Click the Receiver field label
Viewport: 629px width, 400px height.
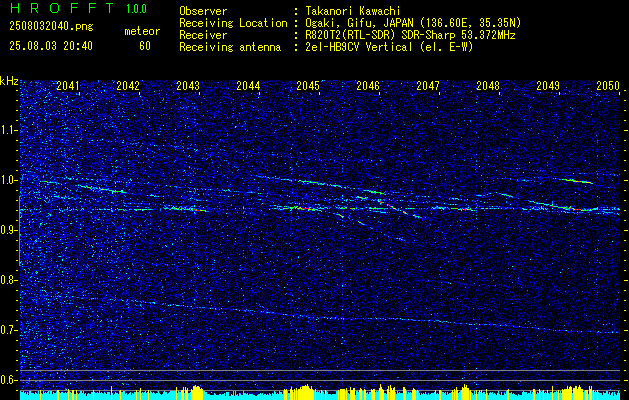coord(203,35)
